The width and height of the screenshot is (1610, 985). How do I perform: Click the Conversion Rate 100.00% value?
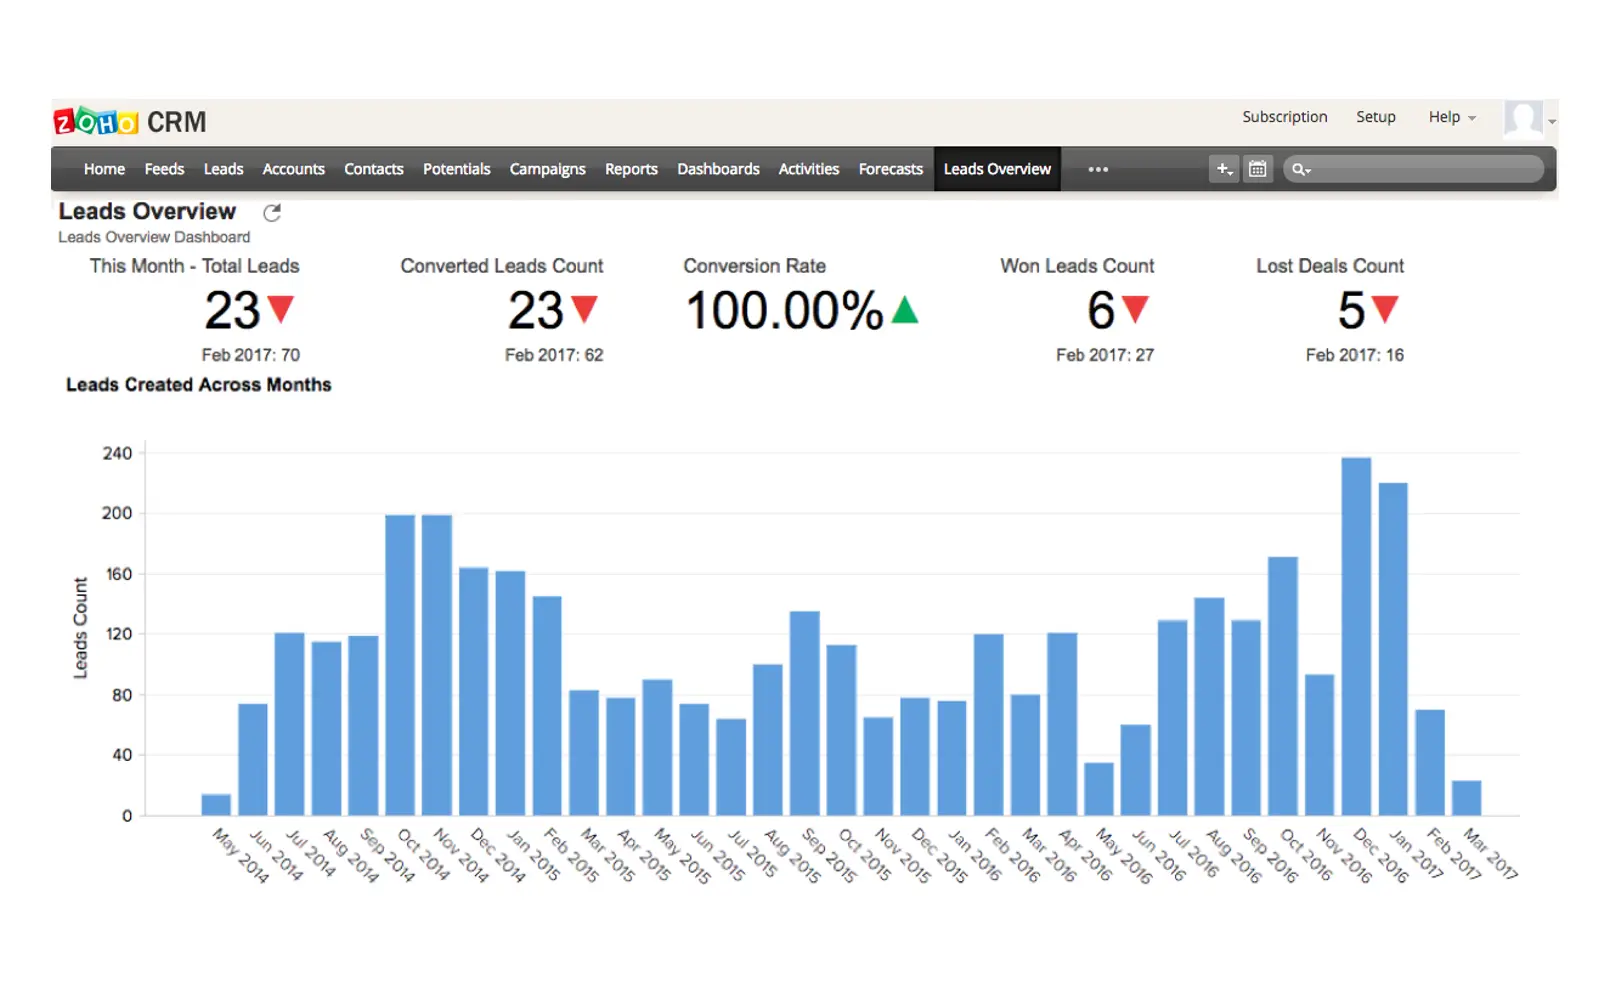tap(784, 310)
